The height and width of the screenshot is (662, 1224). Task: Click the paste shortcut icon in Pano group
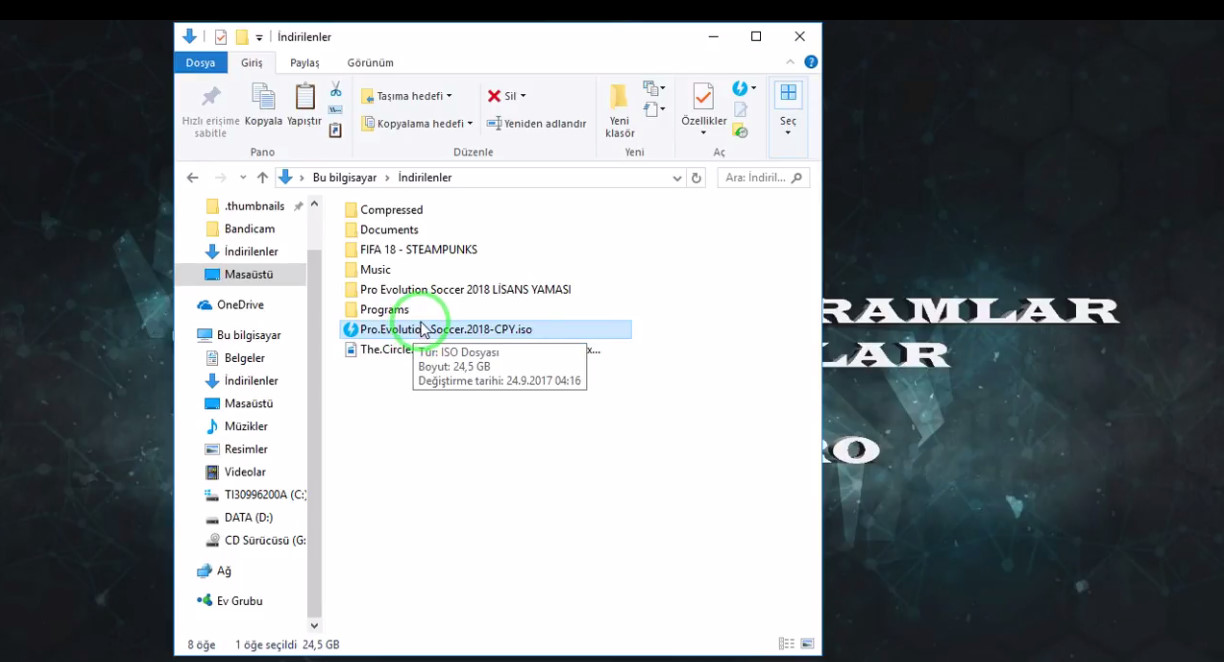[x=336, y=130]
